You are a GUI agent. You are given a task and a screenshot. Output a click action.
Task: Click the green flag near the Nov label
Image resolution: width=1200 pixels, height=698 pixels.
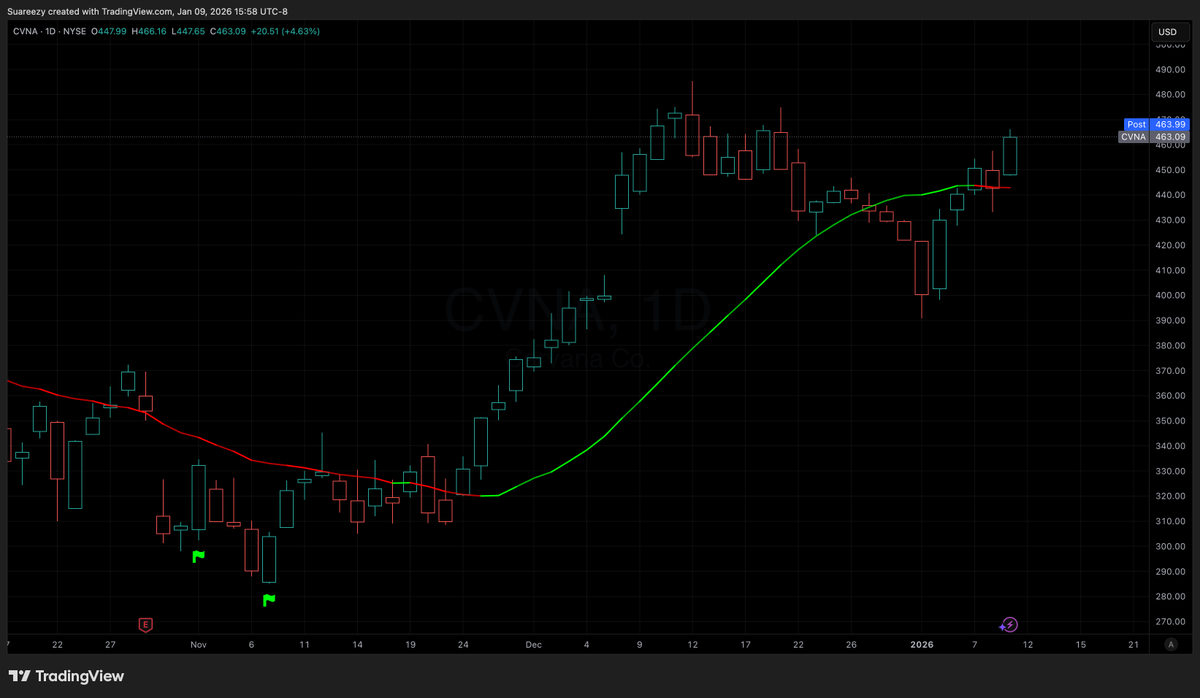click(198, 556)
